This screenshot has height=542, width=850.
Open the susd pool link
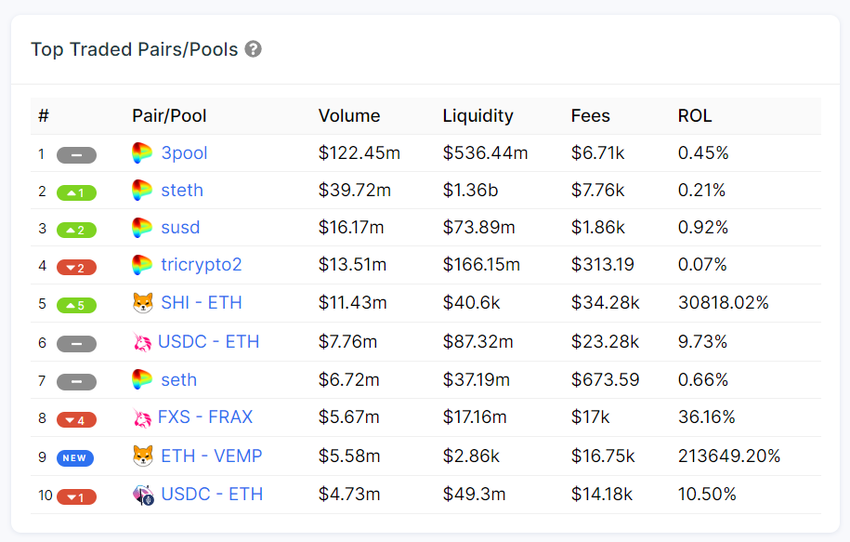[180, 227]
